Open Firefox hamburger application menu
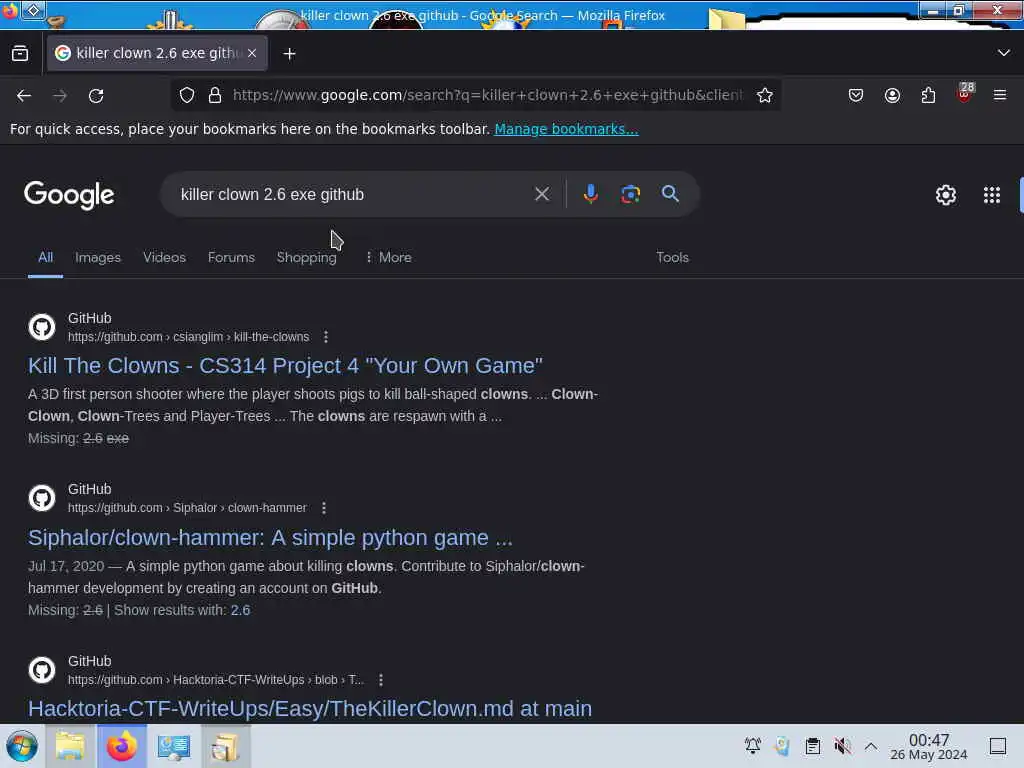1024x768 pixels. 1000,95
